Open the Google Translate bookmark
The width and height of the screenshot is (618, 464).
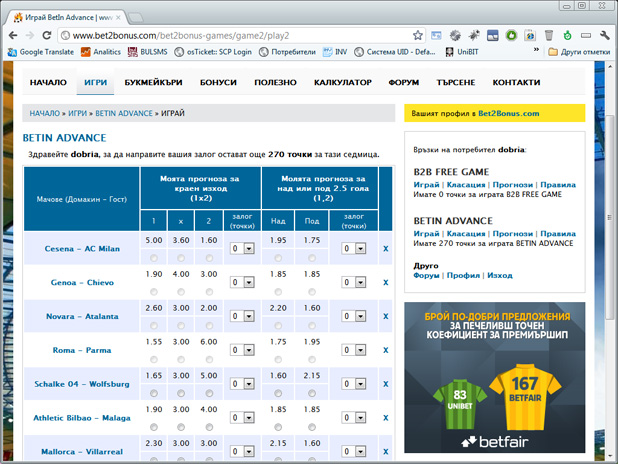(x=41, y=52)
